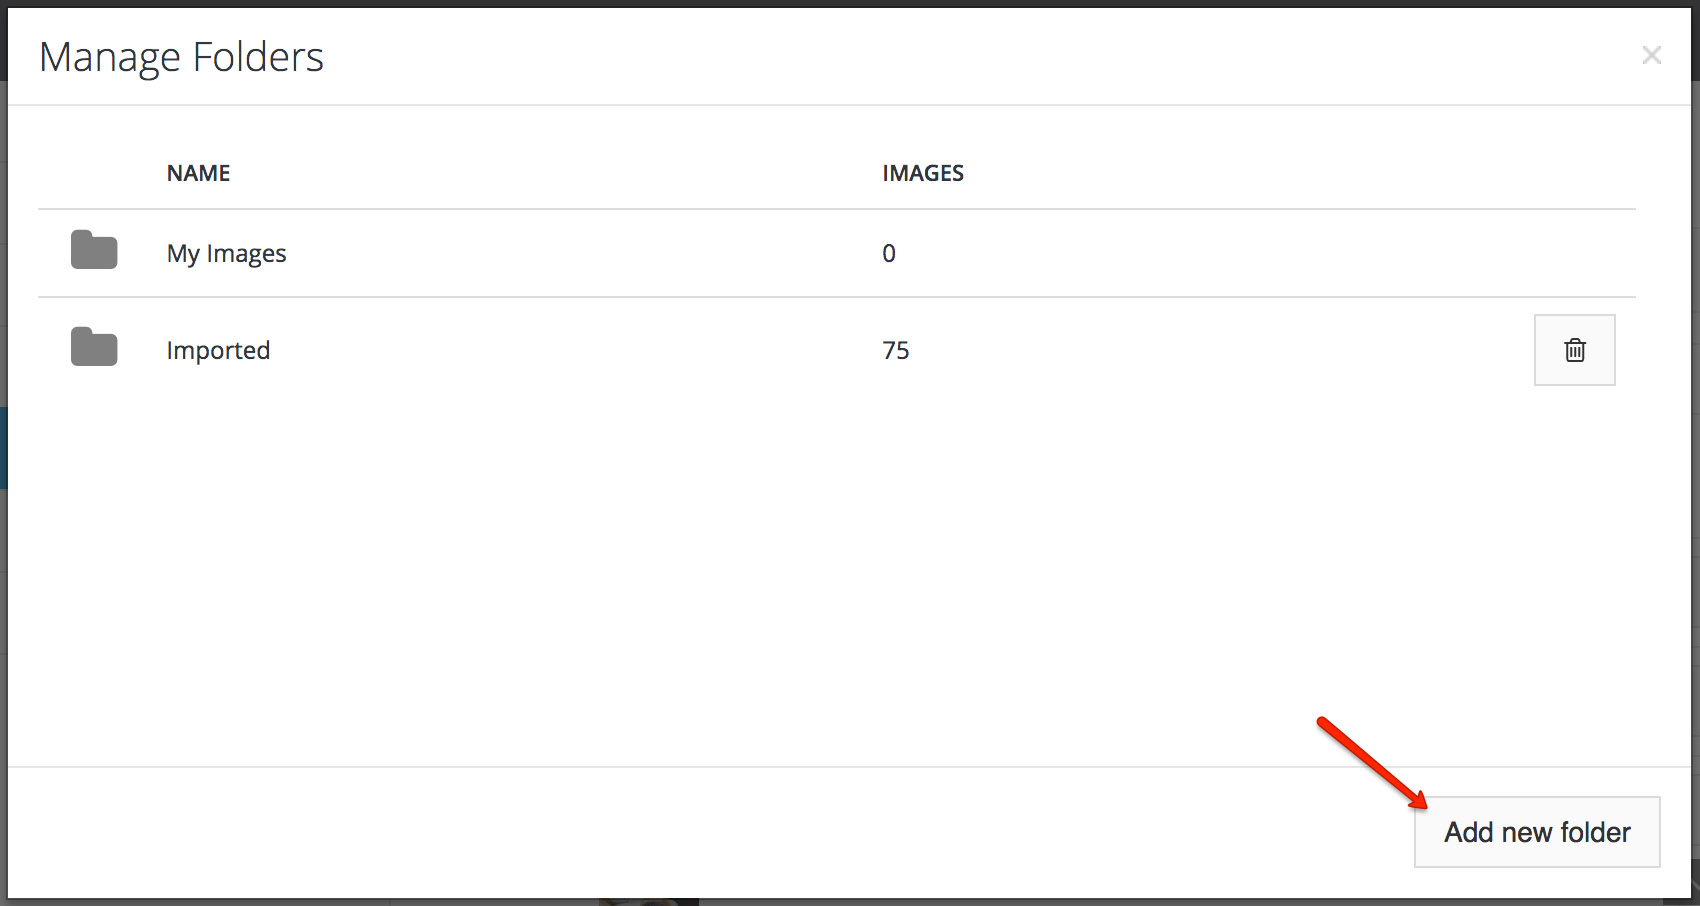1700x906 pixels.
Task: Open the My Images folder name
Action: click(x=226, y=254)
